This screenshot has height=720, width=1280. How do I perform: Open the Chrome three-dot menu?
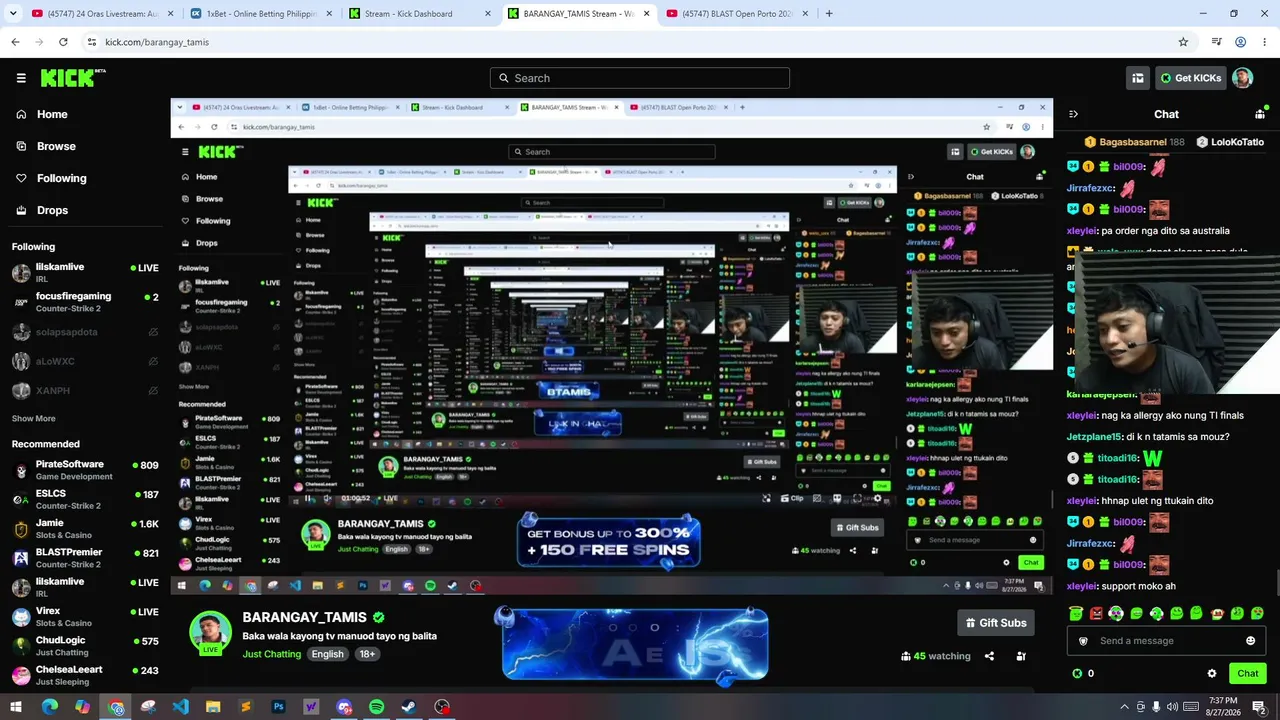1265,42
